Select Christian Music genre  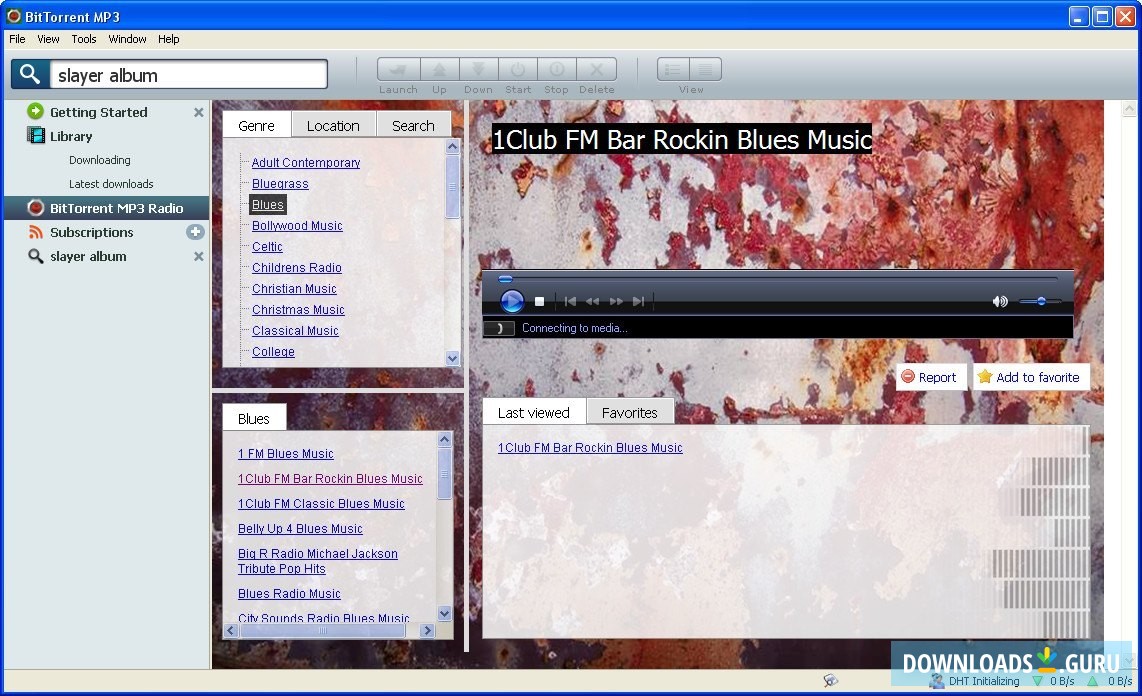click(x=294, y=289)
